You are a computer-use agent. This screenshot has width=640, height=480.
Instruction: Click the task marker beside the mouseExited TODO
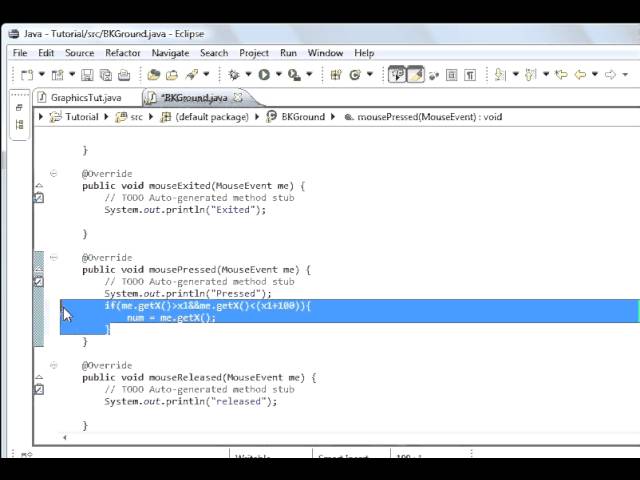pyautogui.click(x=39, y=198)
